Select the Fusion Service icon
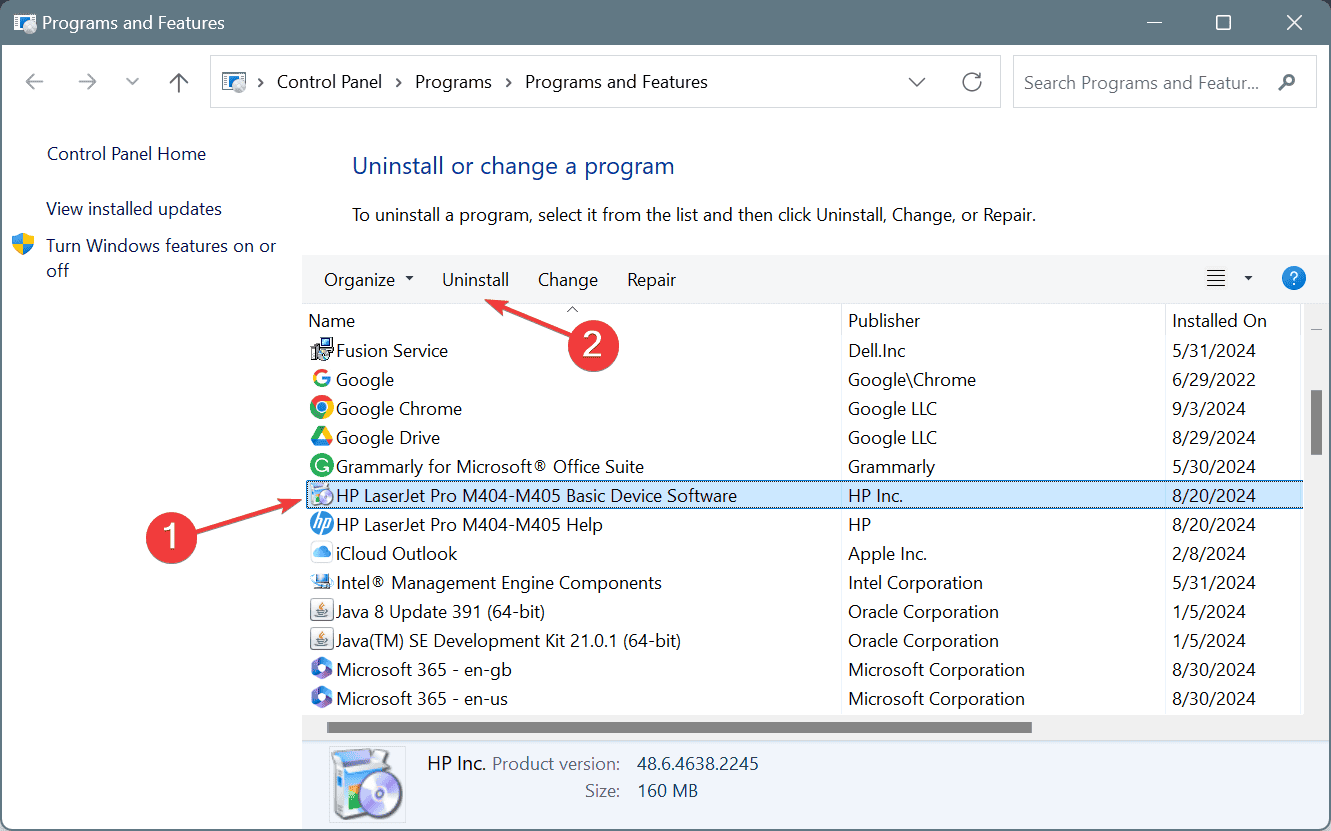This screenshot has height=831, width=1331. tap(321, 351)
